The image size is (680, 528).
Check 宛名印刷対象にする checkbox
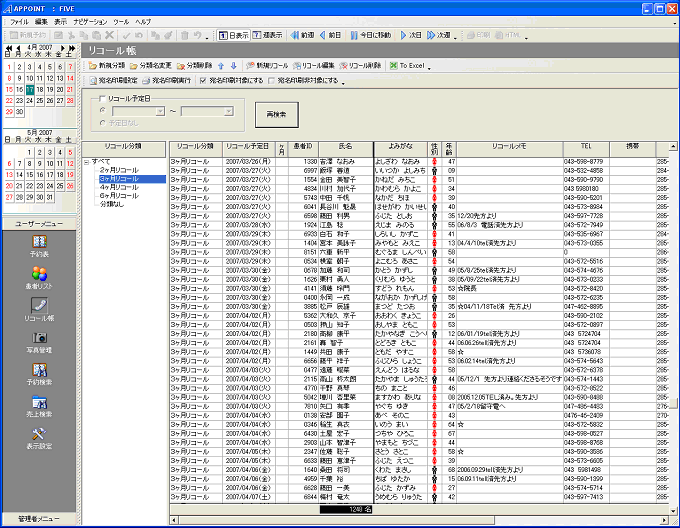click(x=203, y=80)
